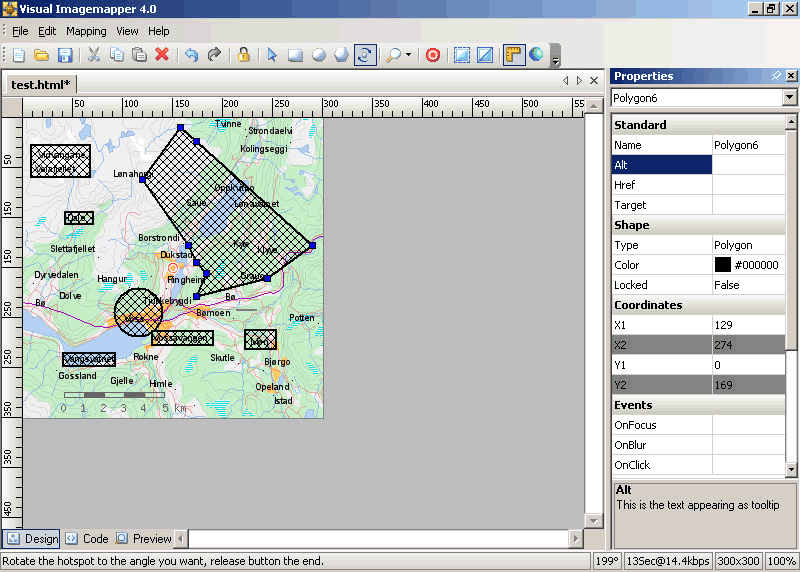Image resolution: width=800 pixels, height=572 pixels.
Task: Lock the hotspot with padlock icon
Action: (243, 55)
